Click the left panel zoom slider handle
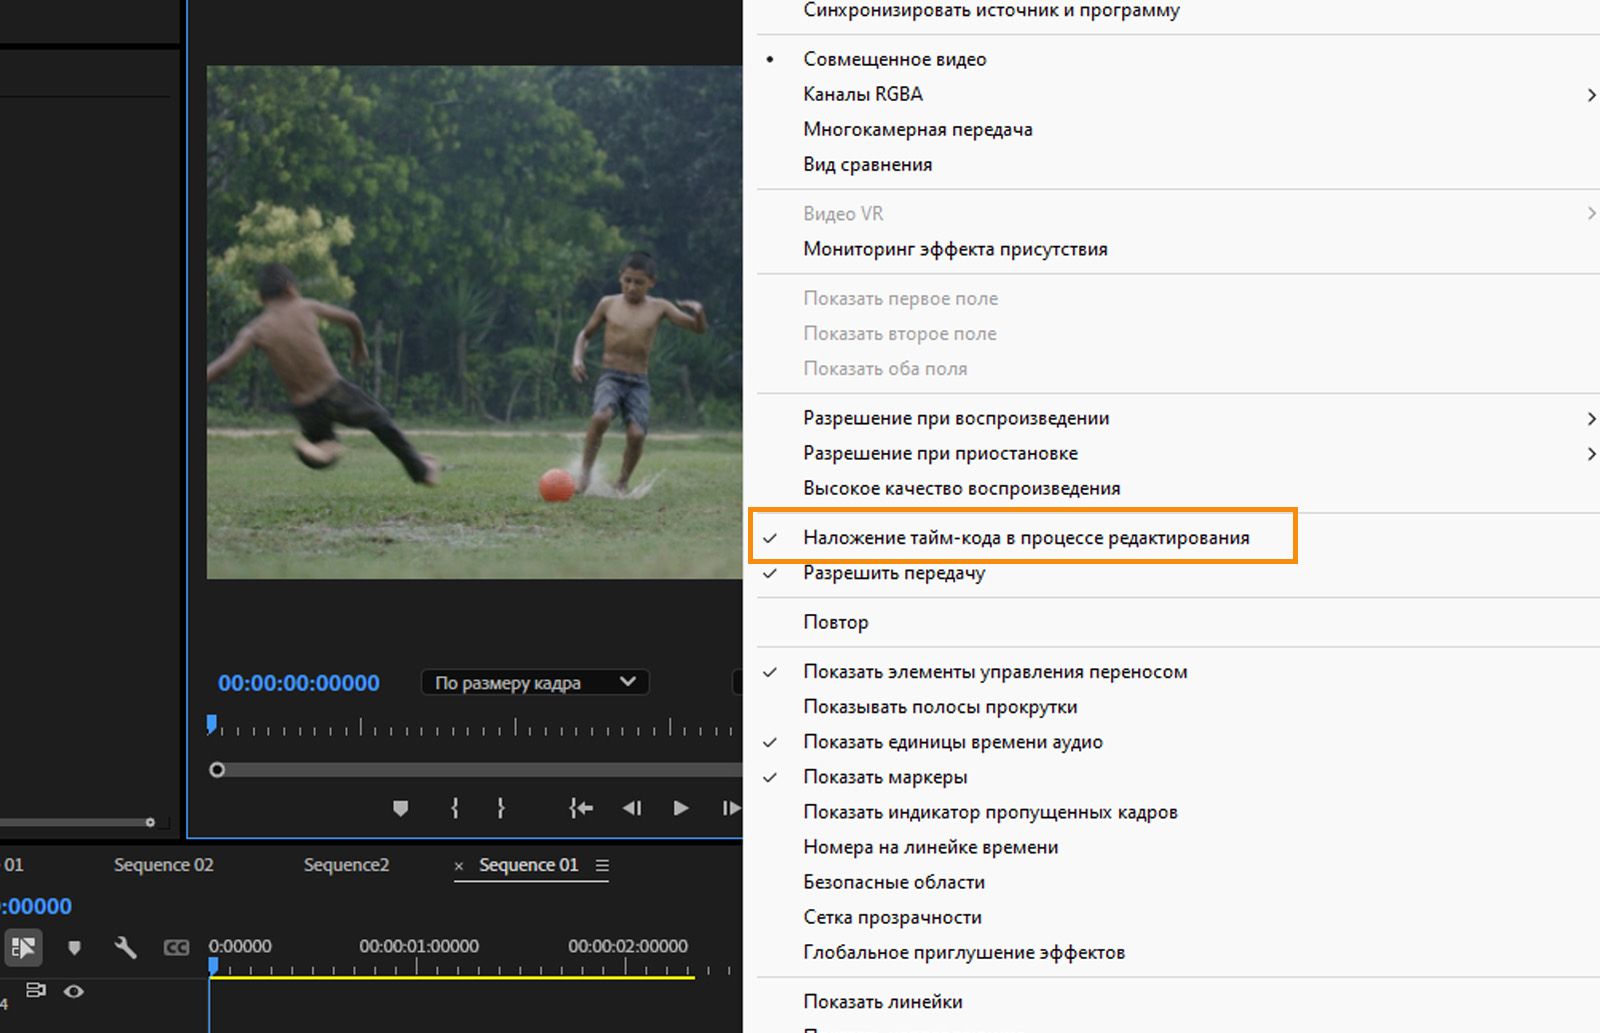 [x=150, y=823]
